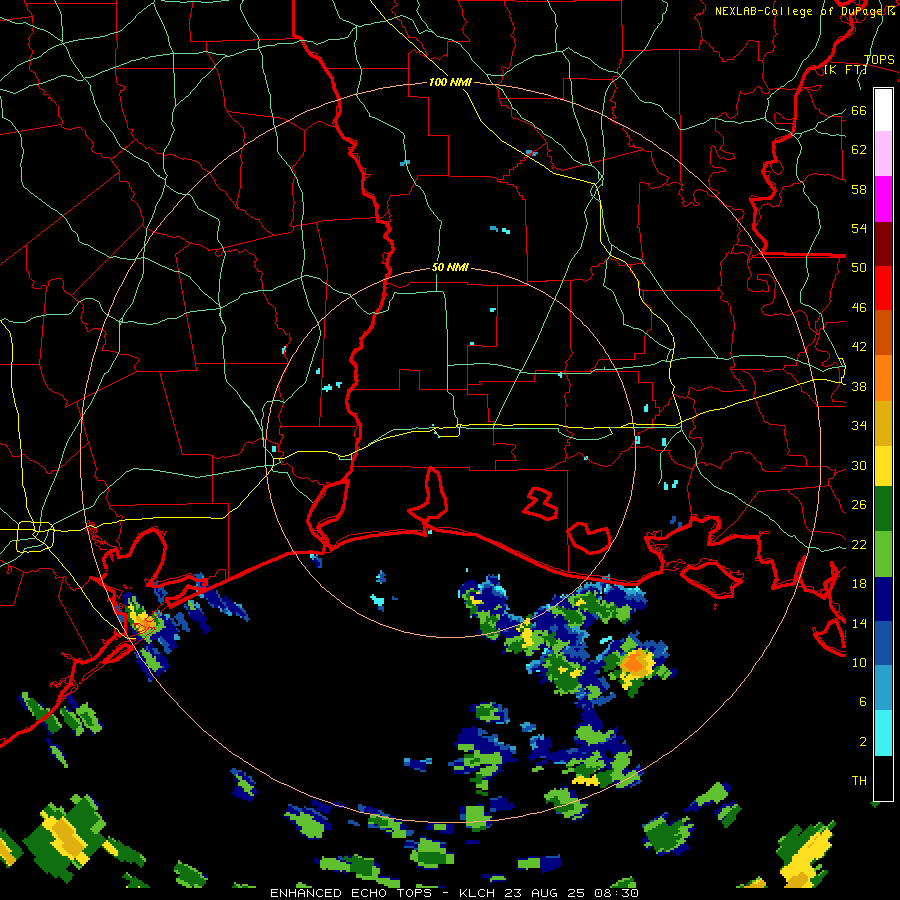Click the gold color bar segment near 34
The height and width of the screenshot is (900, 900).
pos(883,423)
